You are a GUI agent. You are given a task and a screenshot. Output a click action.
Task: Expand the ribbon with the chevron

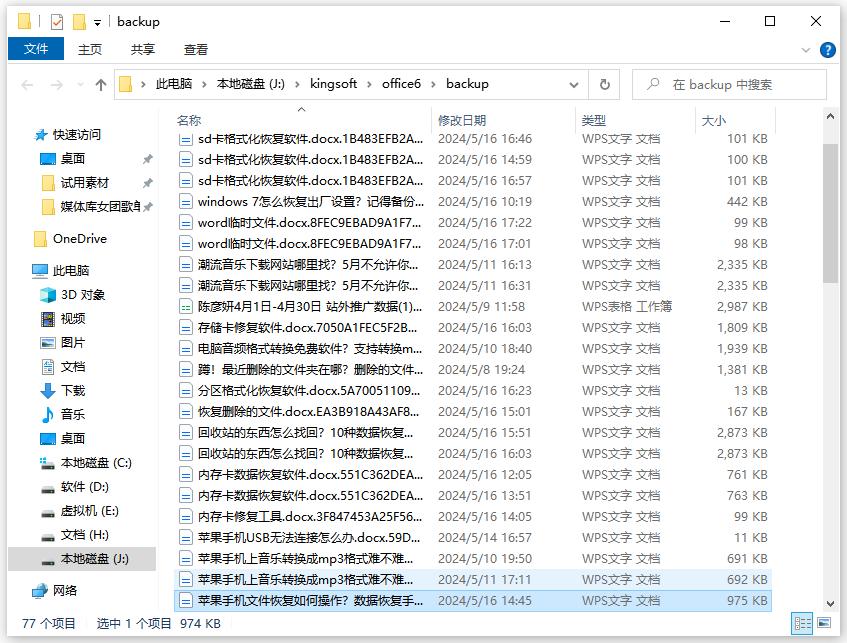(x=806, y=50)
